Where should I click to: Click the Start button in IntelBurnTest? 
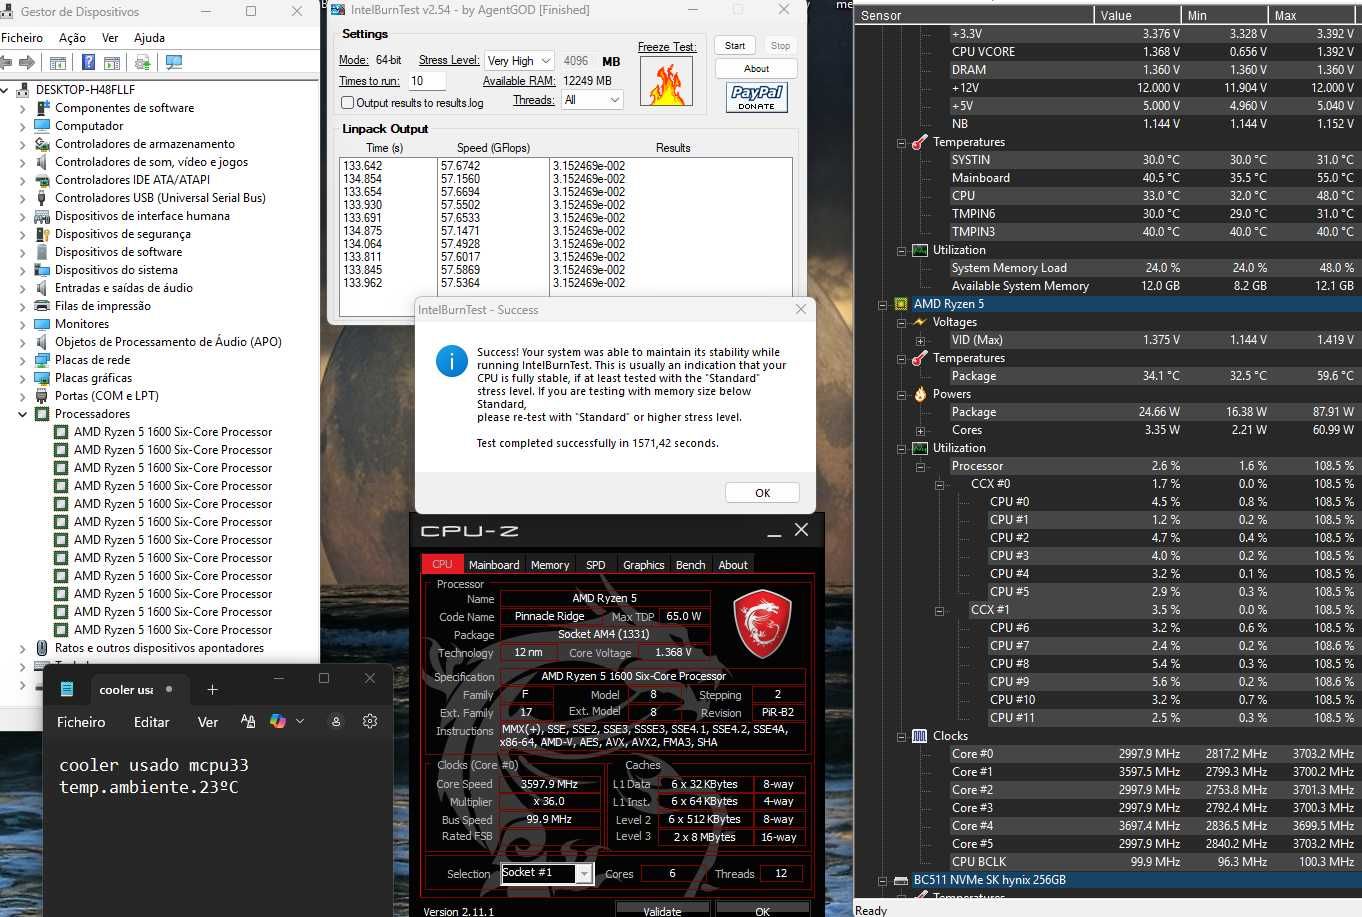(735, 46)
